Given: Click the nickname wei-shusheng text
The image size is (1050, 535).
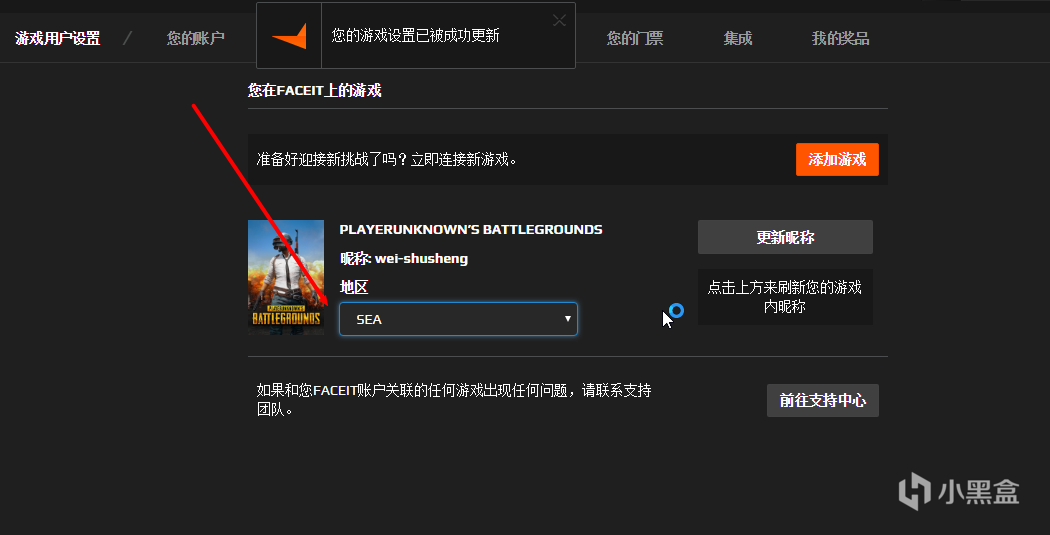Looking at the screenshot, I should point(421,258).
